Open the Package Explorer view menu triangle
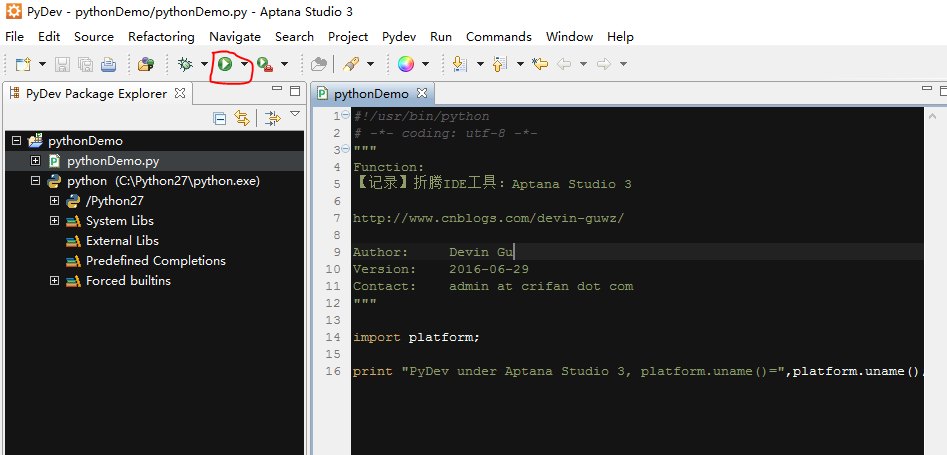The image size is (947, 455). [295, 114]
